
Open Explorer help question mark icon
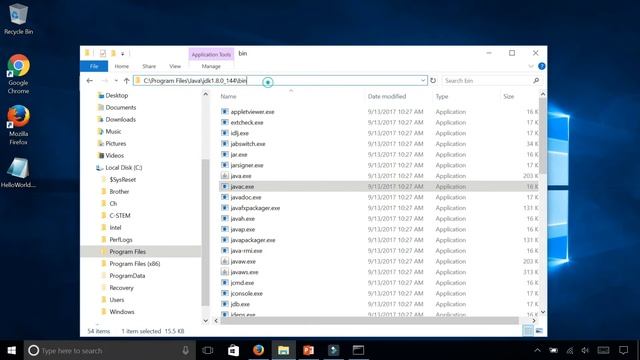click(x=542, y=66)
